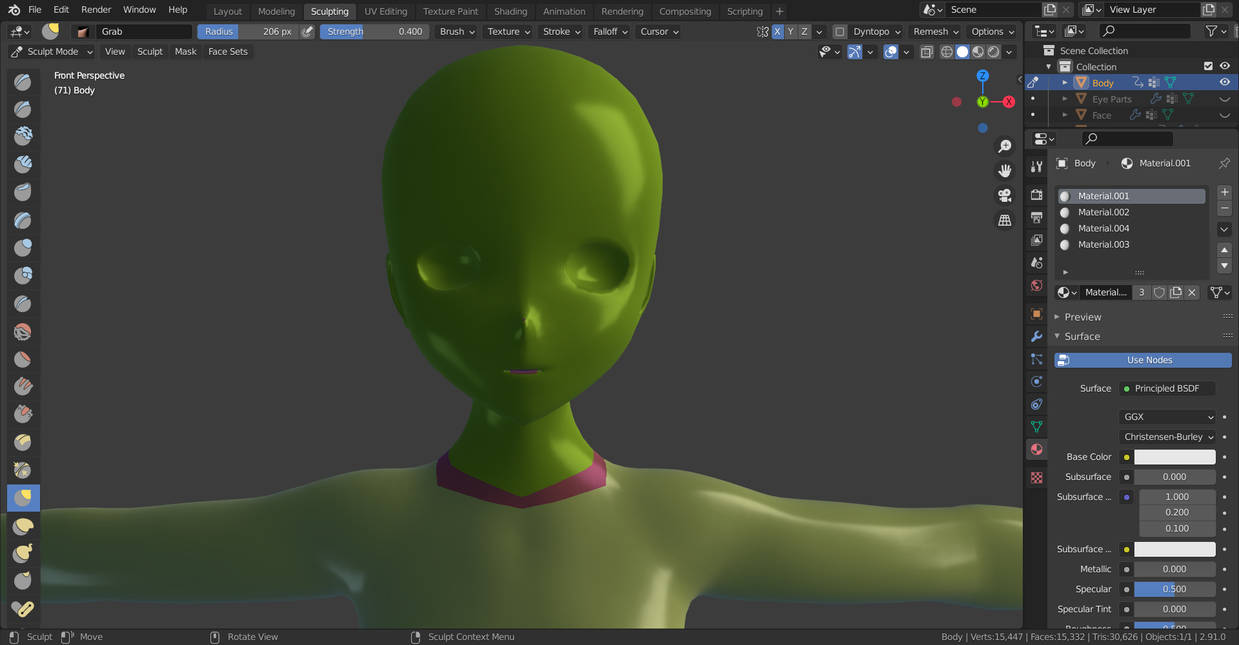Click the zoom view magnifier gizmo
1239x645 pixels.
point(1005,147)
